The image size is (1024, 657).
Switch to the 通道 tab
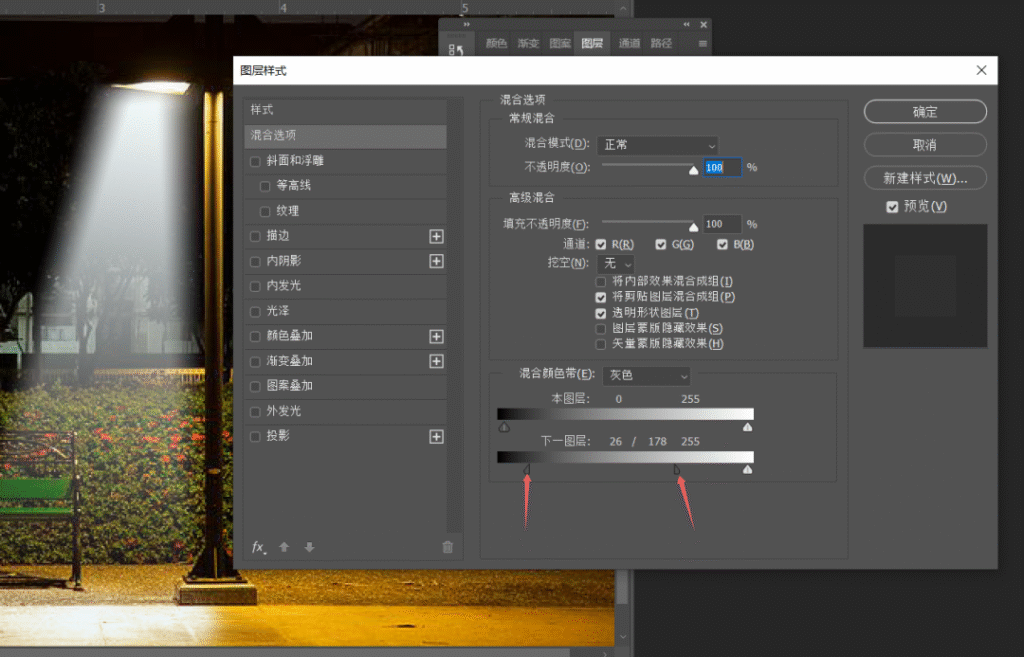pyautogui.click(x=629, y=43)
